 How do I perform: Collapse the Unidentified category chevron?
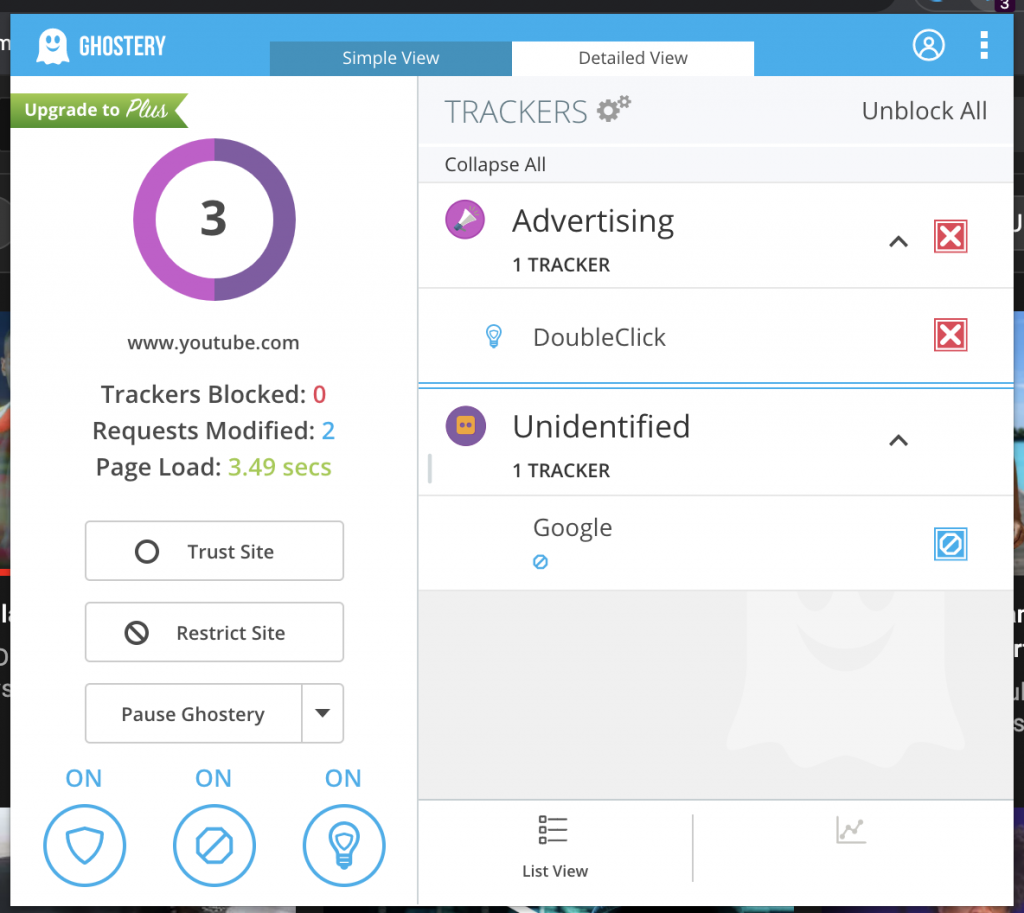[x=899, y=441]
